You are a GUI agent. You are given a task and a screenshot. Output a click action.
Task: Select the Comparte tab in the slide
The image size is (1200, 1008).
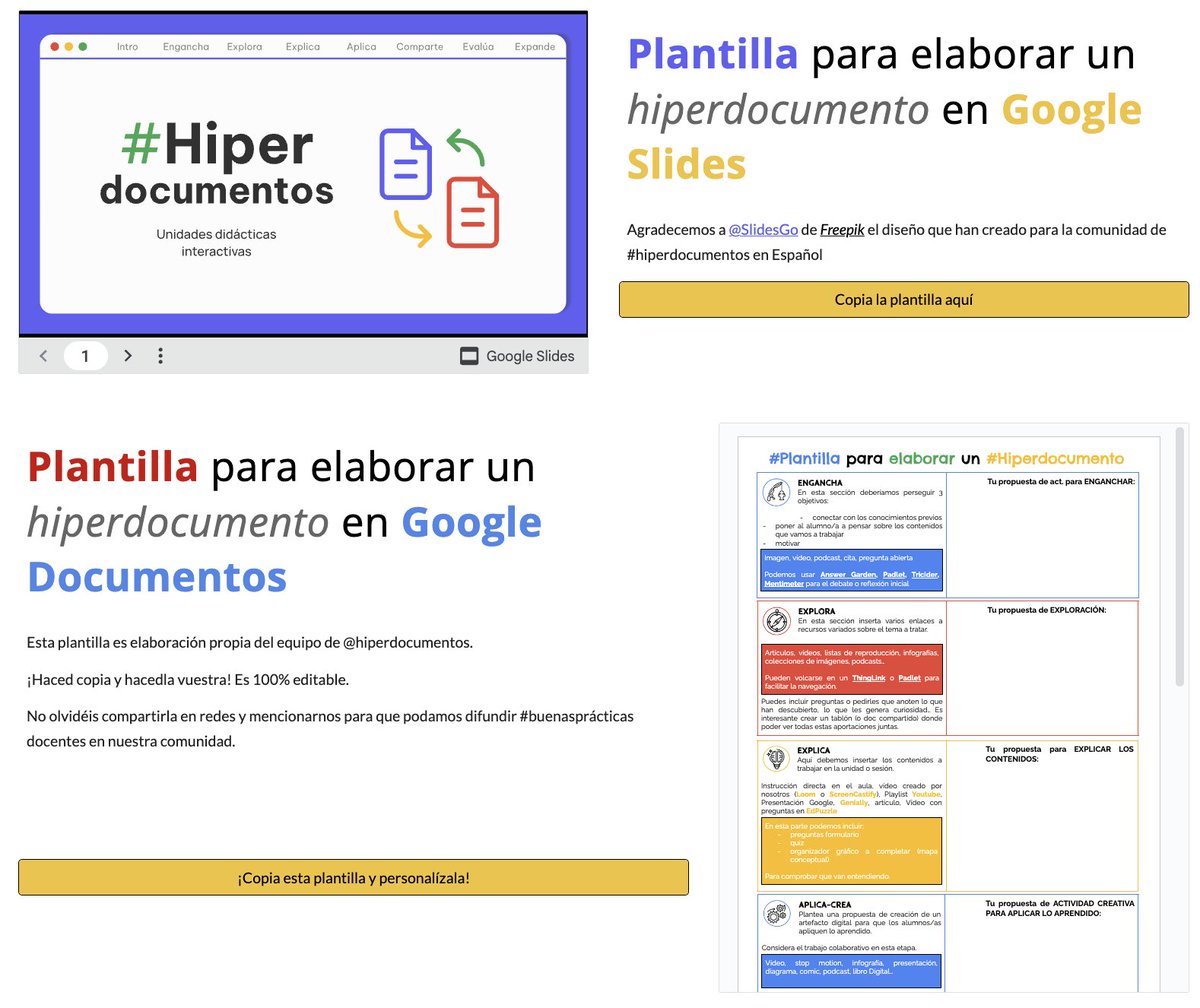point(420,47)
